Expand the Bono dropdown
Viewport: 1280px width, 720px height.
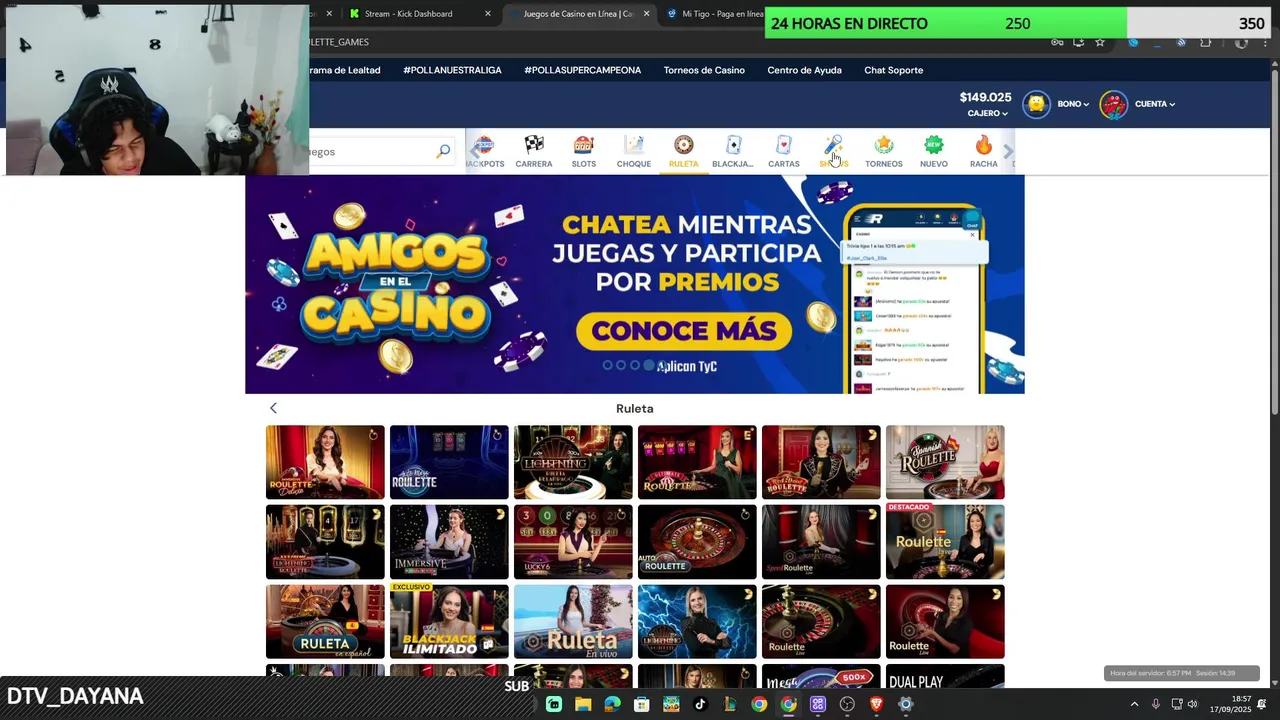(1073, 104)
